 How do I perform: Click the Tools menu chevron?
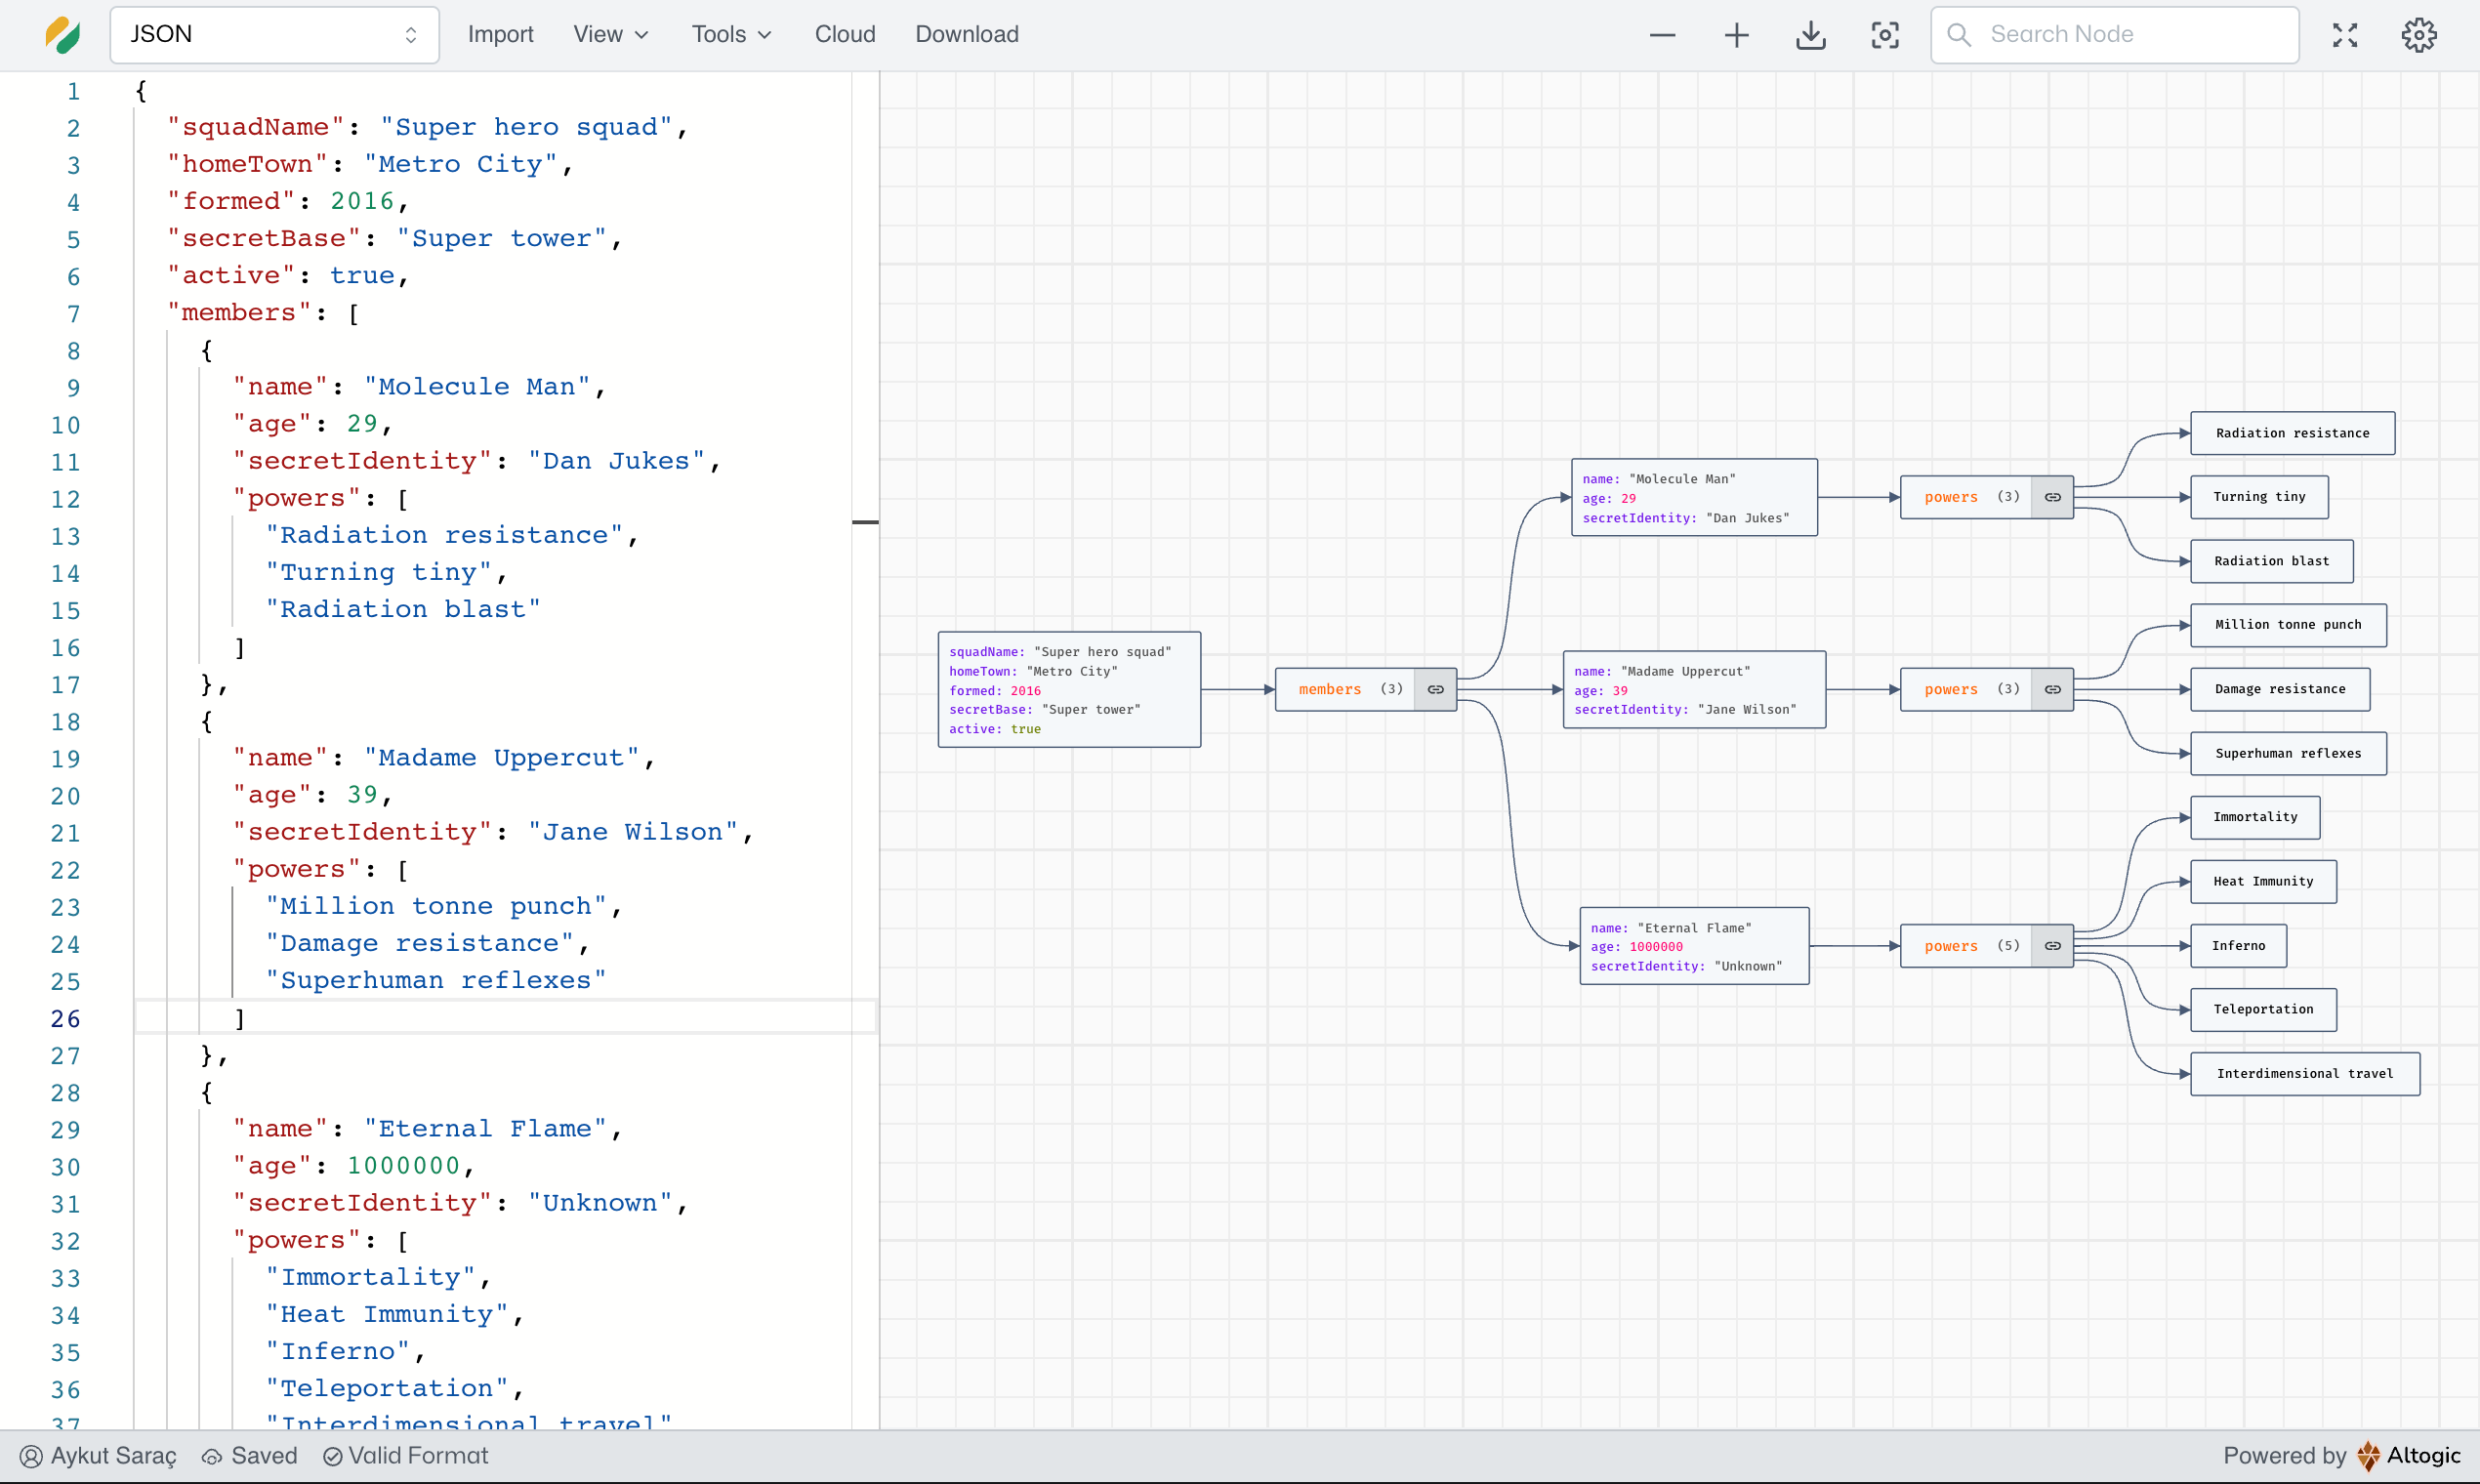(765, 35)
